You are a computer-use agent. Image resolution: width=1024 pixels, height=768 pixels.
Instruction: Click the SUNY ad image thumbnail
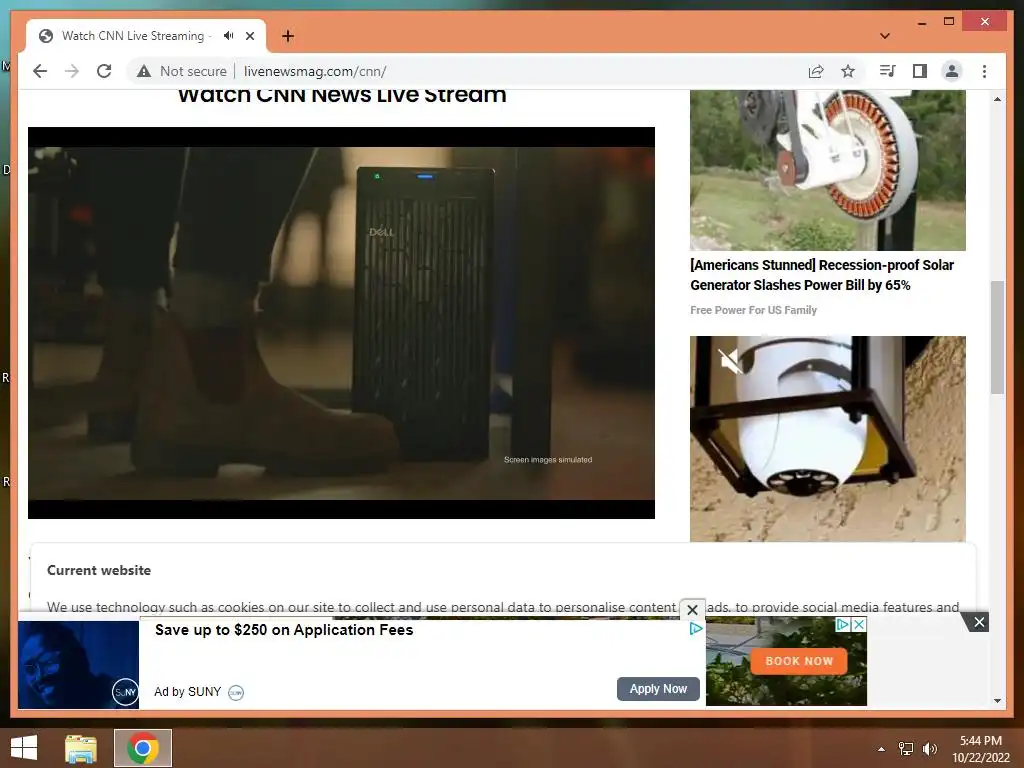[78, 665]
